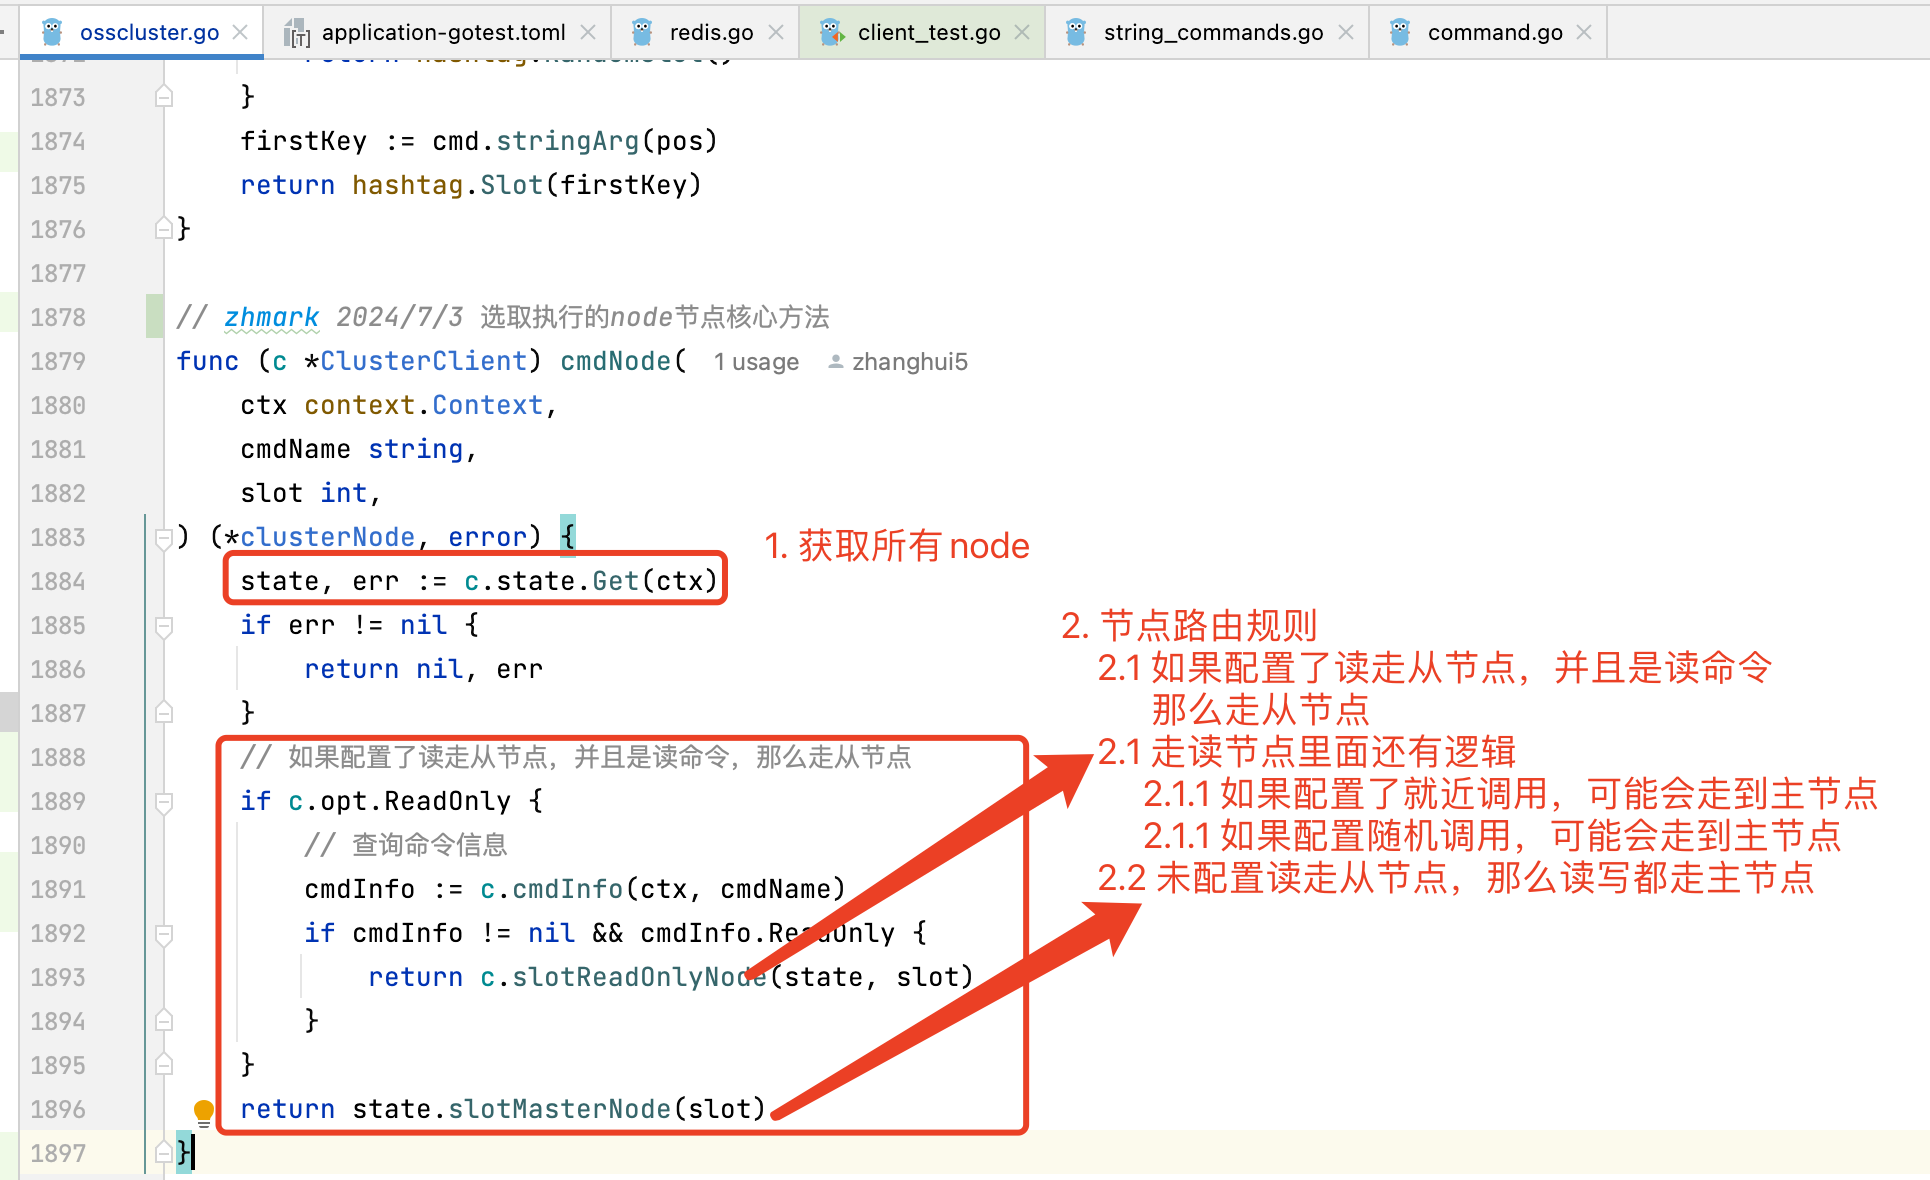Collapse the 'if err != nil' block fold
Image resolution: width=1930 pixels, height=1180 pixels.
click(164, 626)
